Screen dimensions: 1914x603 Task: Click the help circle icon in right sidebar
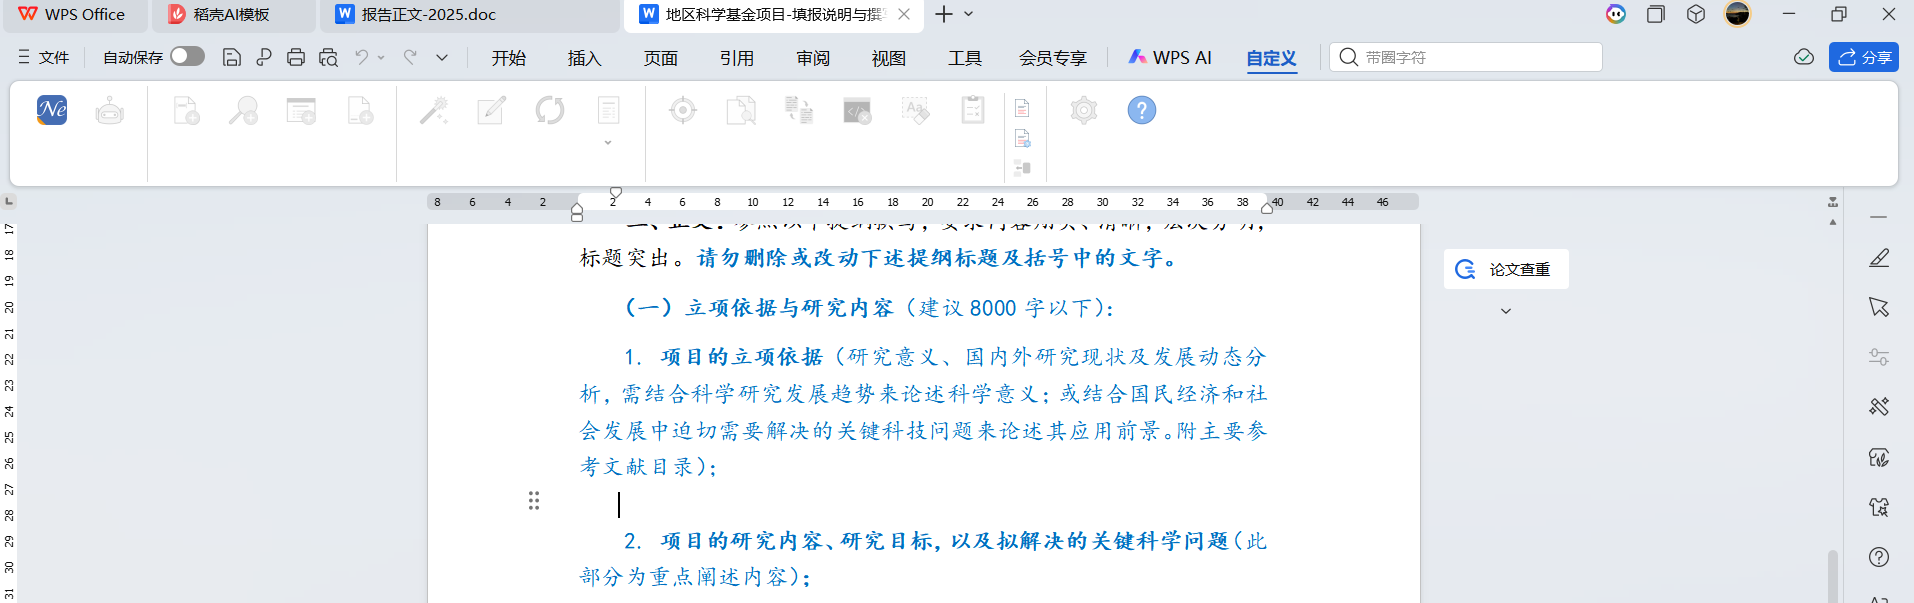[x=1879, y=557]
